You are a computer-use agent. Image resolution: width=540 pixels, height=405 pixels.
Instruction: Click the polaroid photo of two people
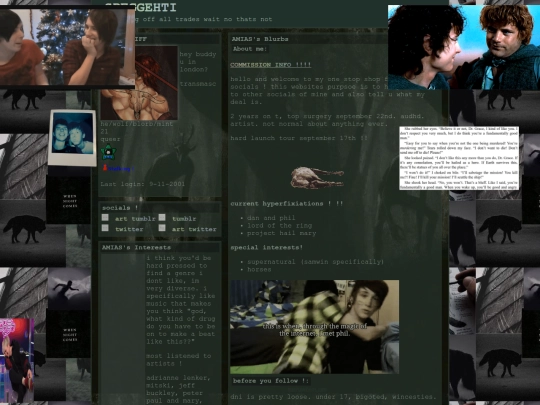(72, 138)
